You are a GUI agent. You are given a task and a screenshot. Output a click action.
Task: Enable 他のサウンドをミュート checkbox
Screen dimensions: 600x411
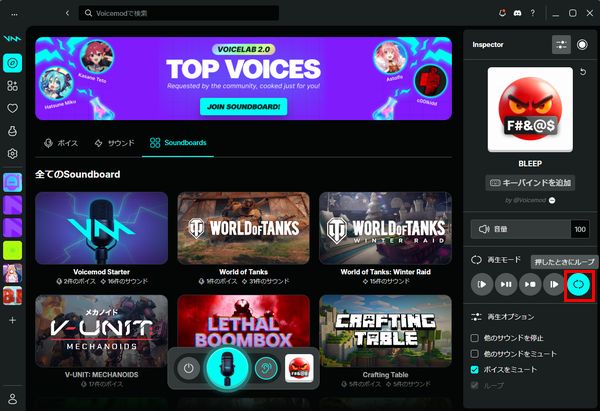coord(474,354)
